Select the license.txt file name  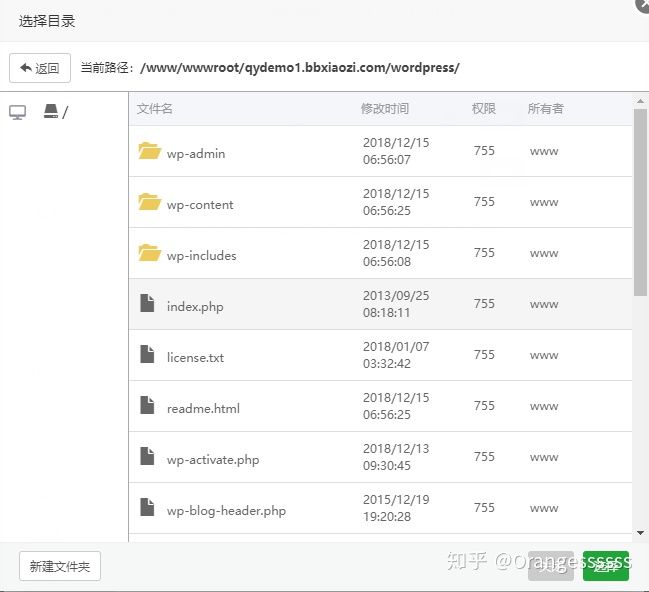pyautogui.click(x=195, y=358)
